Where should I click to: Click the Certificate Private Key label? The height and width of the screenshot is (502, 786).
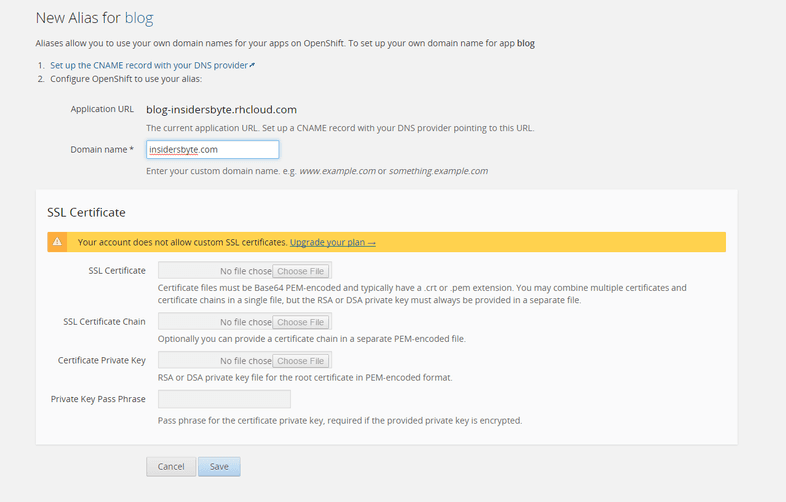[x=102, y=360]
